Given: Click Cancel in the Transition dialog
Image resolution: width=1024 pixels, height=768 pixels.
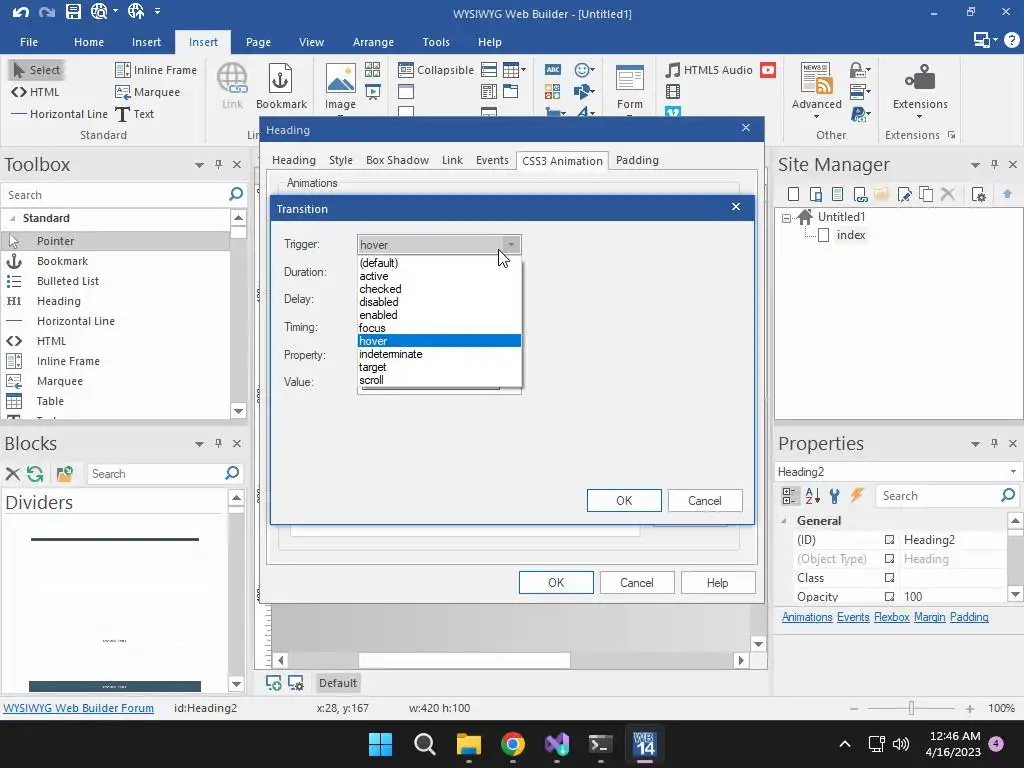Looking at the screenshot, I should pos(705,501).
